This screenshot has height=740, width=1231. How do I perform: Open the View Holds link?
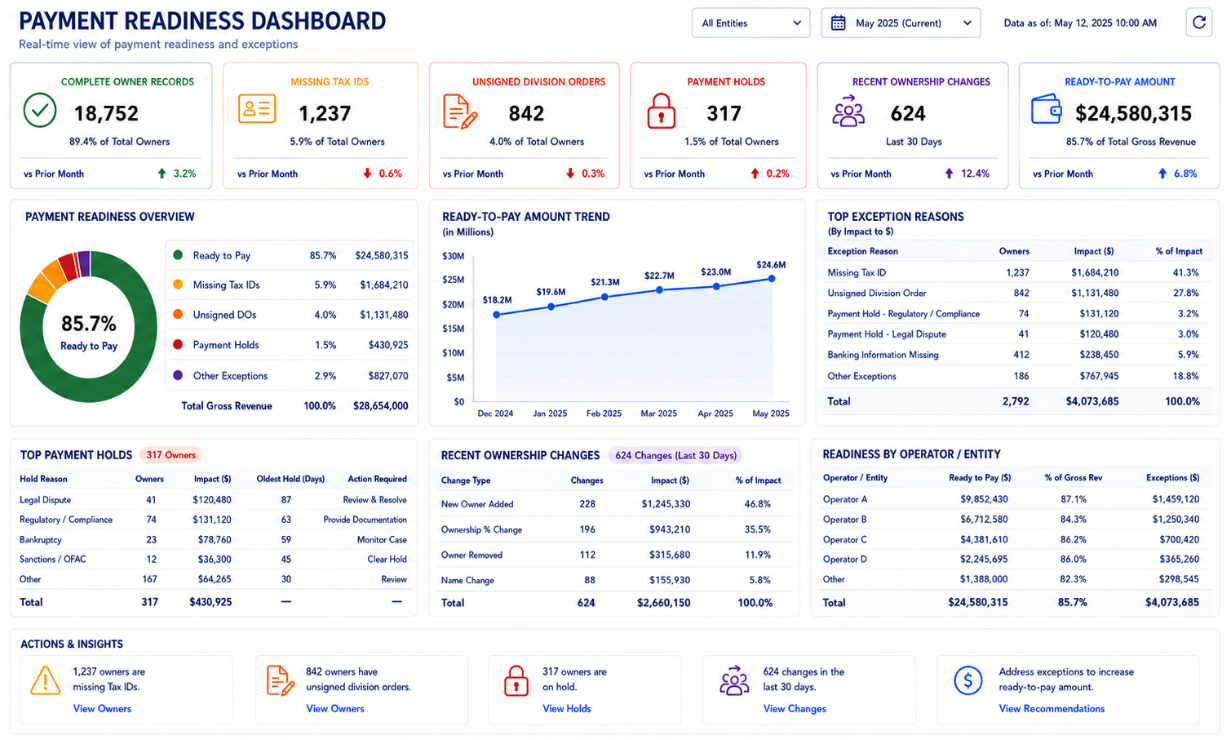(x=567, y=709)
